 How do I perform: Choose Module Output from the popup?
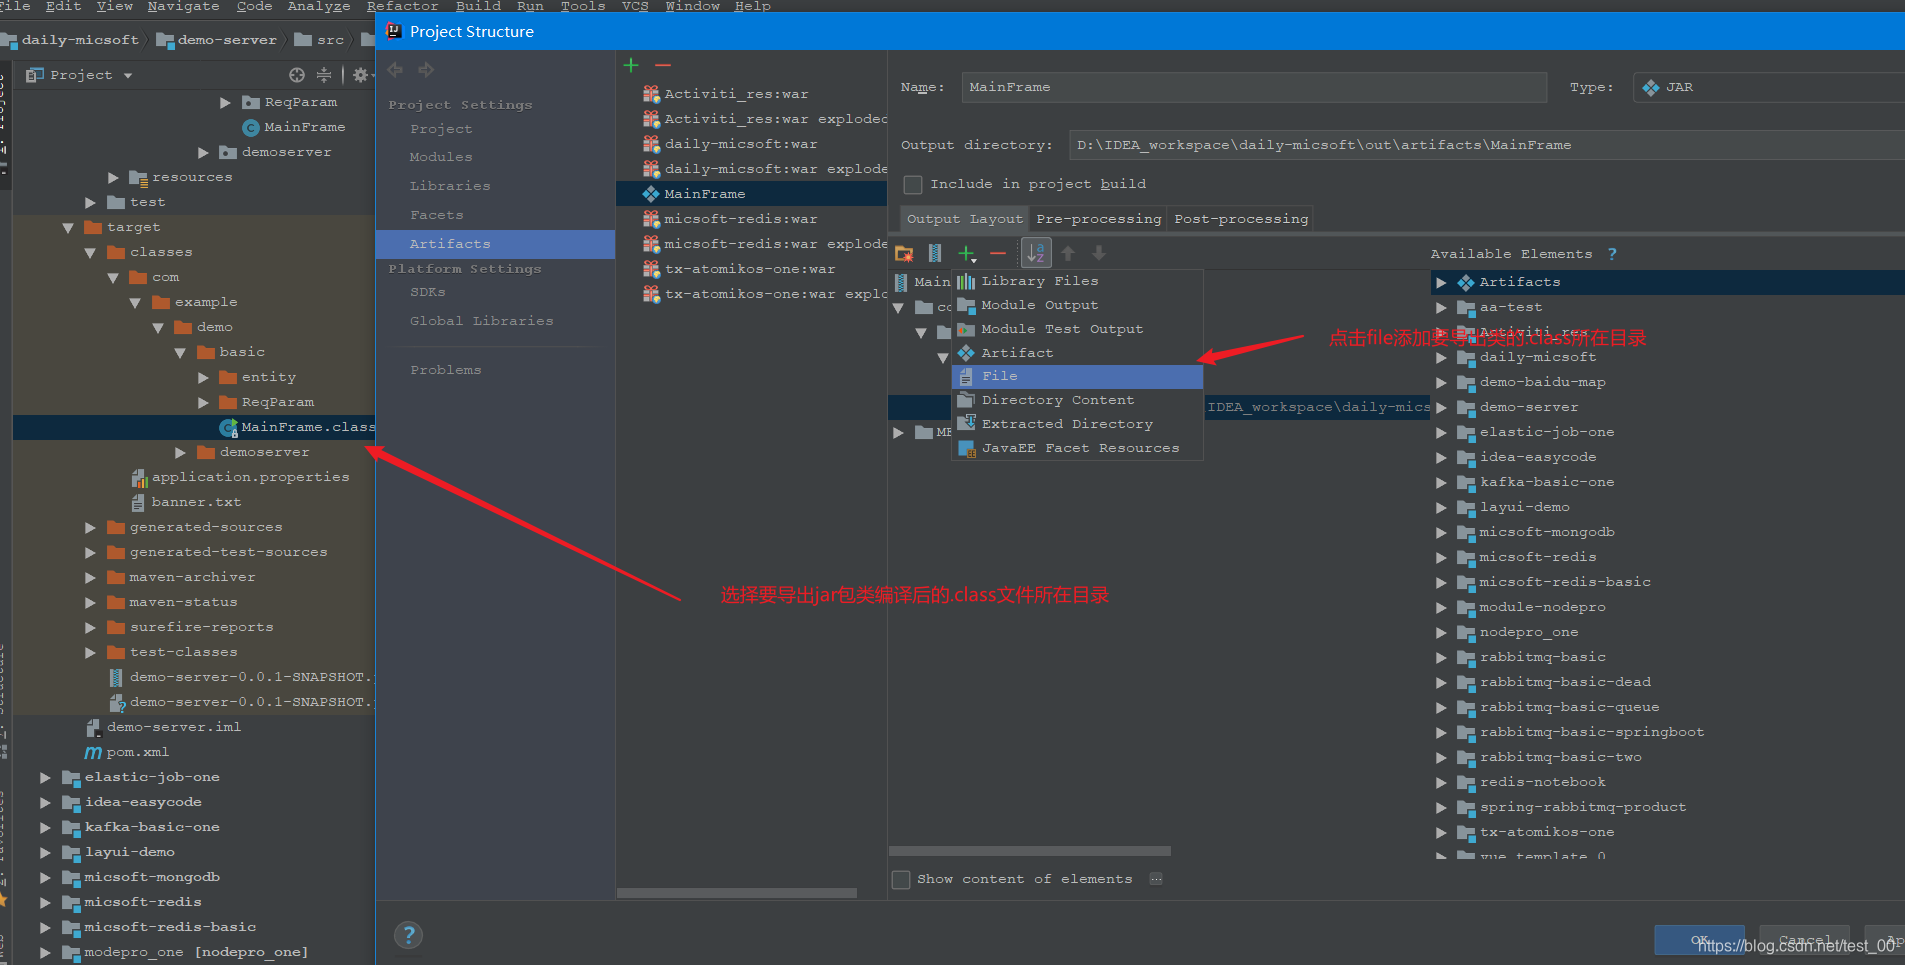[x=1077, y=305]
